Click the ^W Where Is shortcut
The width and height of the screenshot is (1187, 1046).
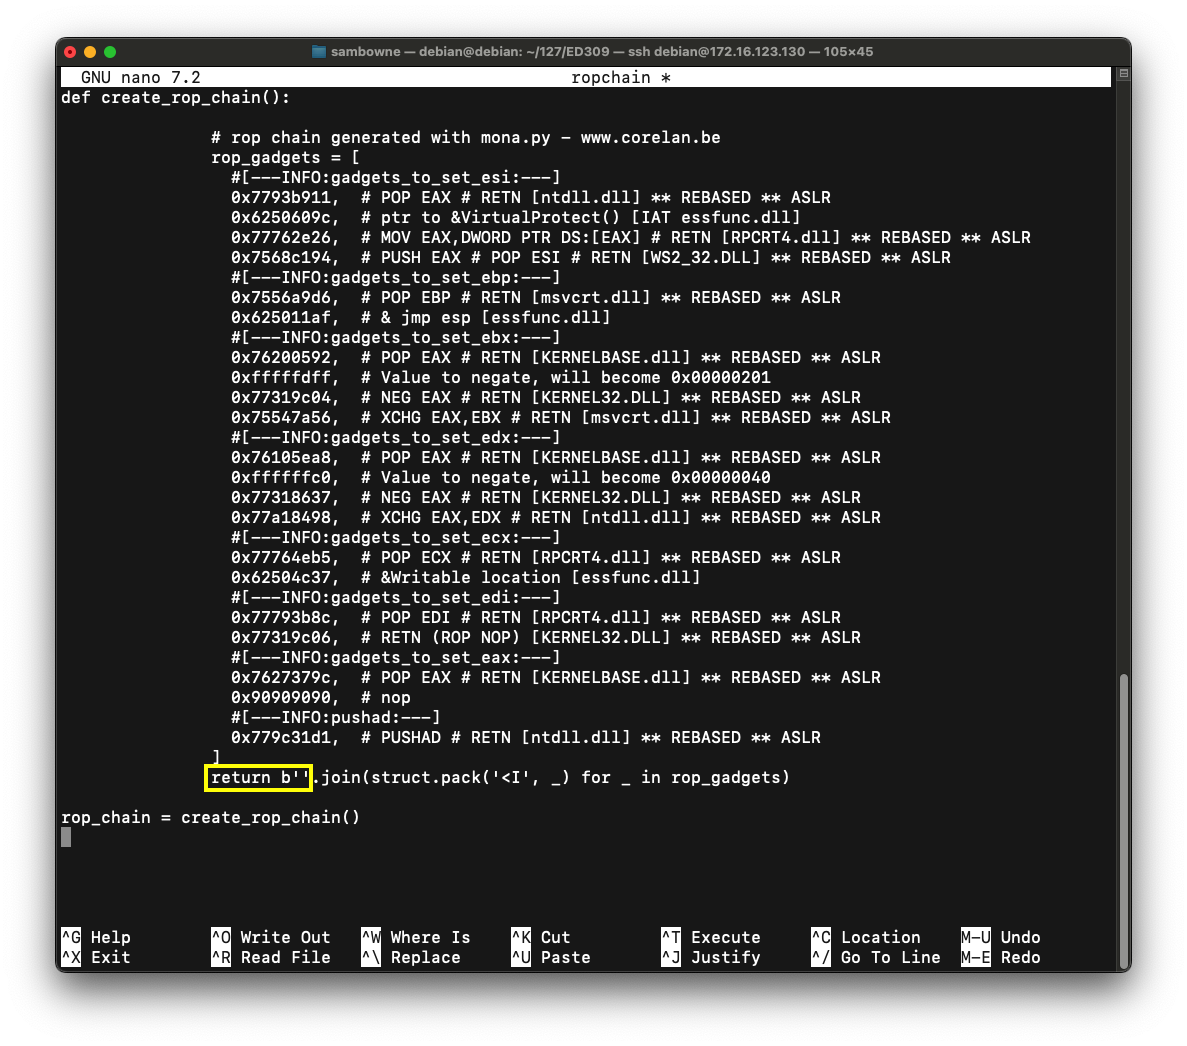[416, 937]
